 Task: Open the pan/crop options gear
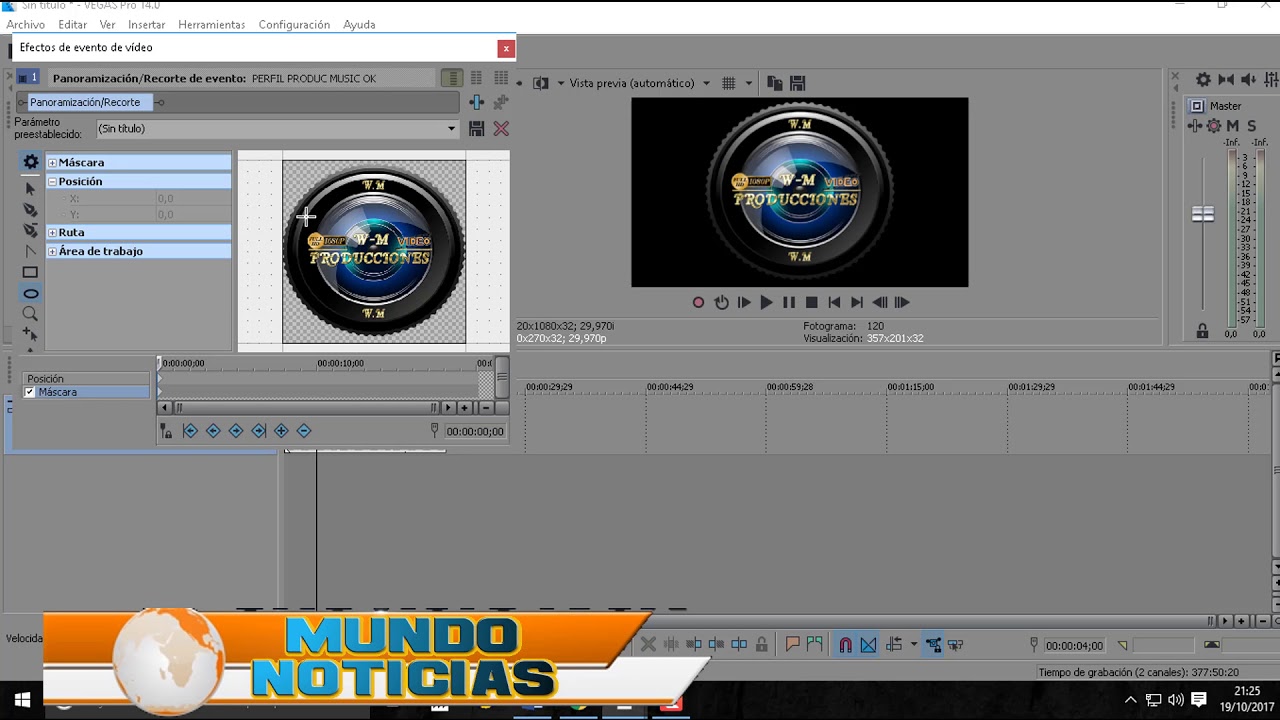coord(30,162)
